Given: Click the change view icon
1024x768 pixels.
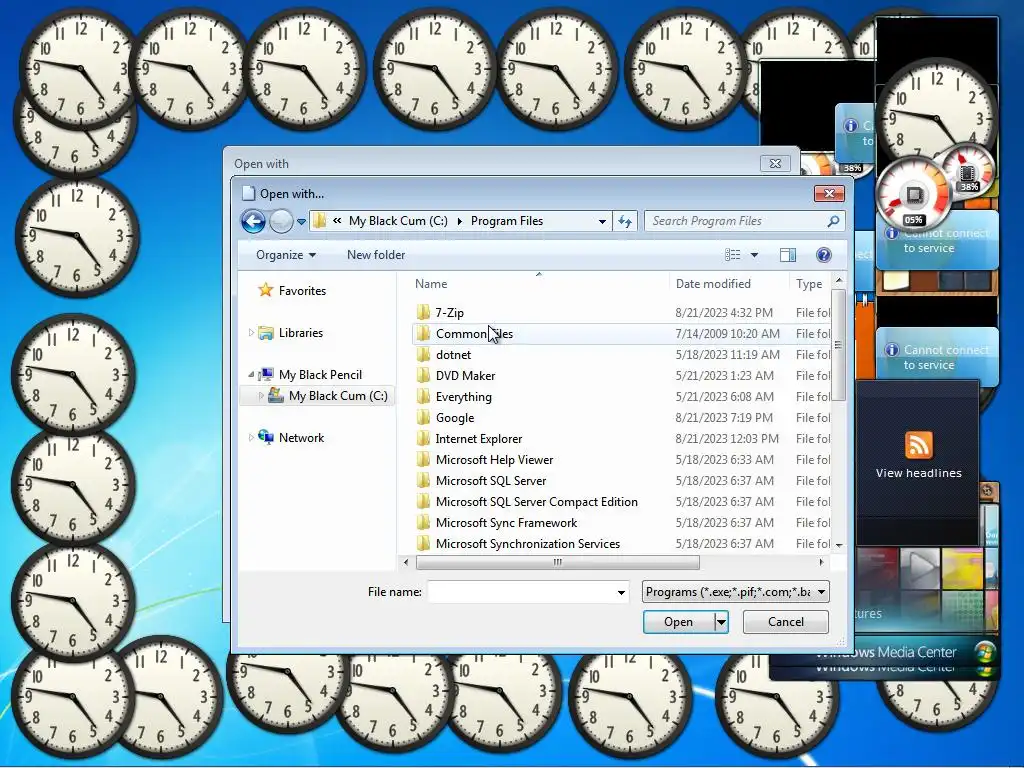Looking at the screenshot, I should coord(732,255).
